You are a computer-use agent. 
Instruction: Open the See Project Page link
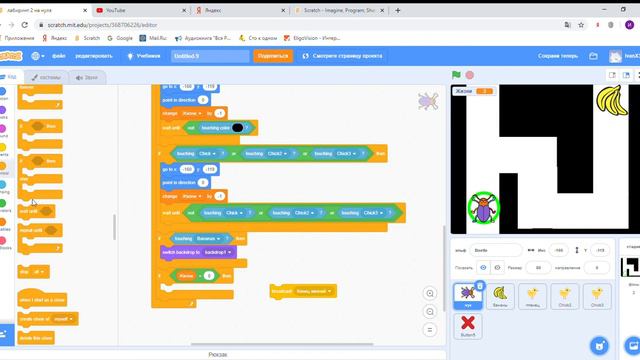point(342,56)
